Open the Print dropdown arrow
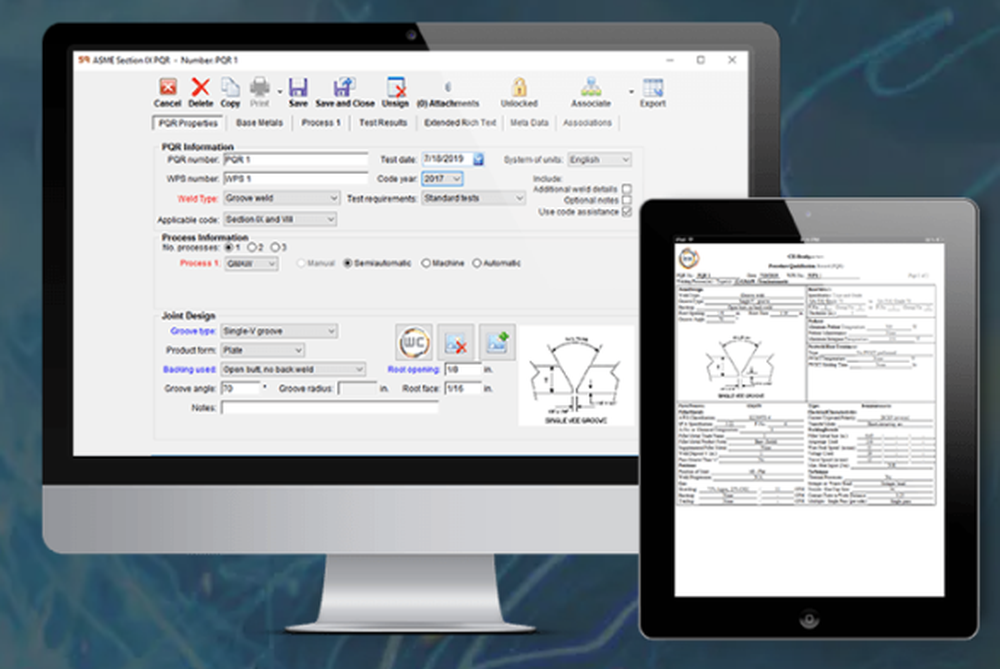This screenshot has height=669, width=1000. 279,91
